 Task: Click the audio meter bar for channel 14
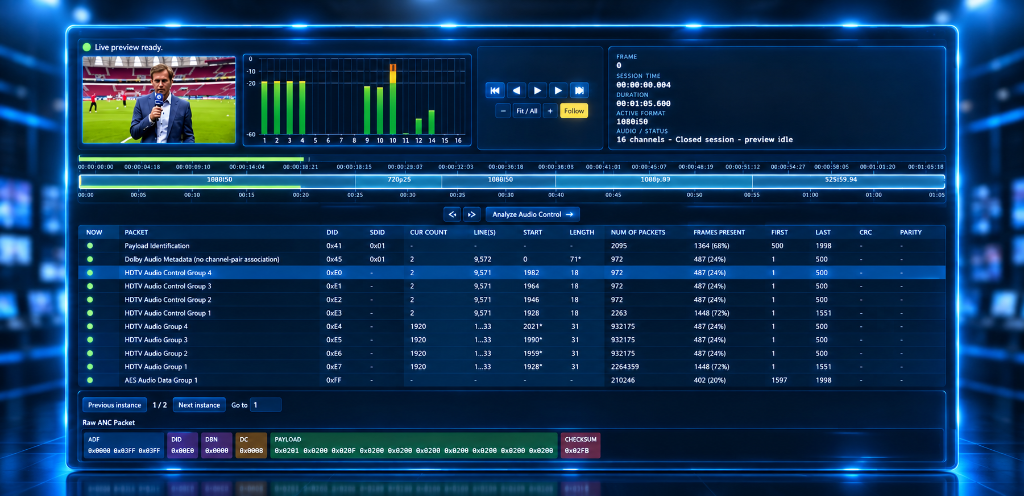[x=431, y=122]
